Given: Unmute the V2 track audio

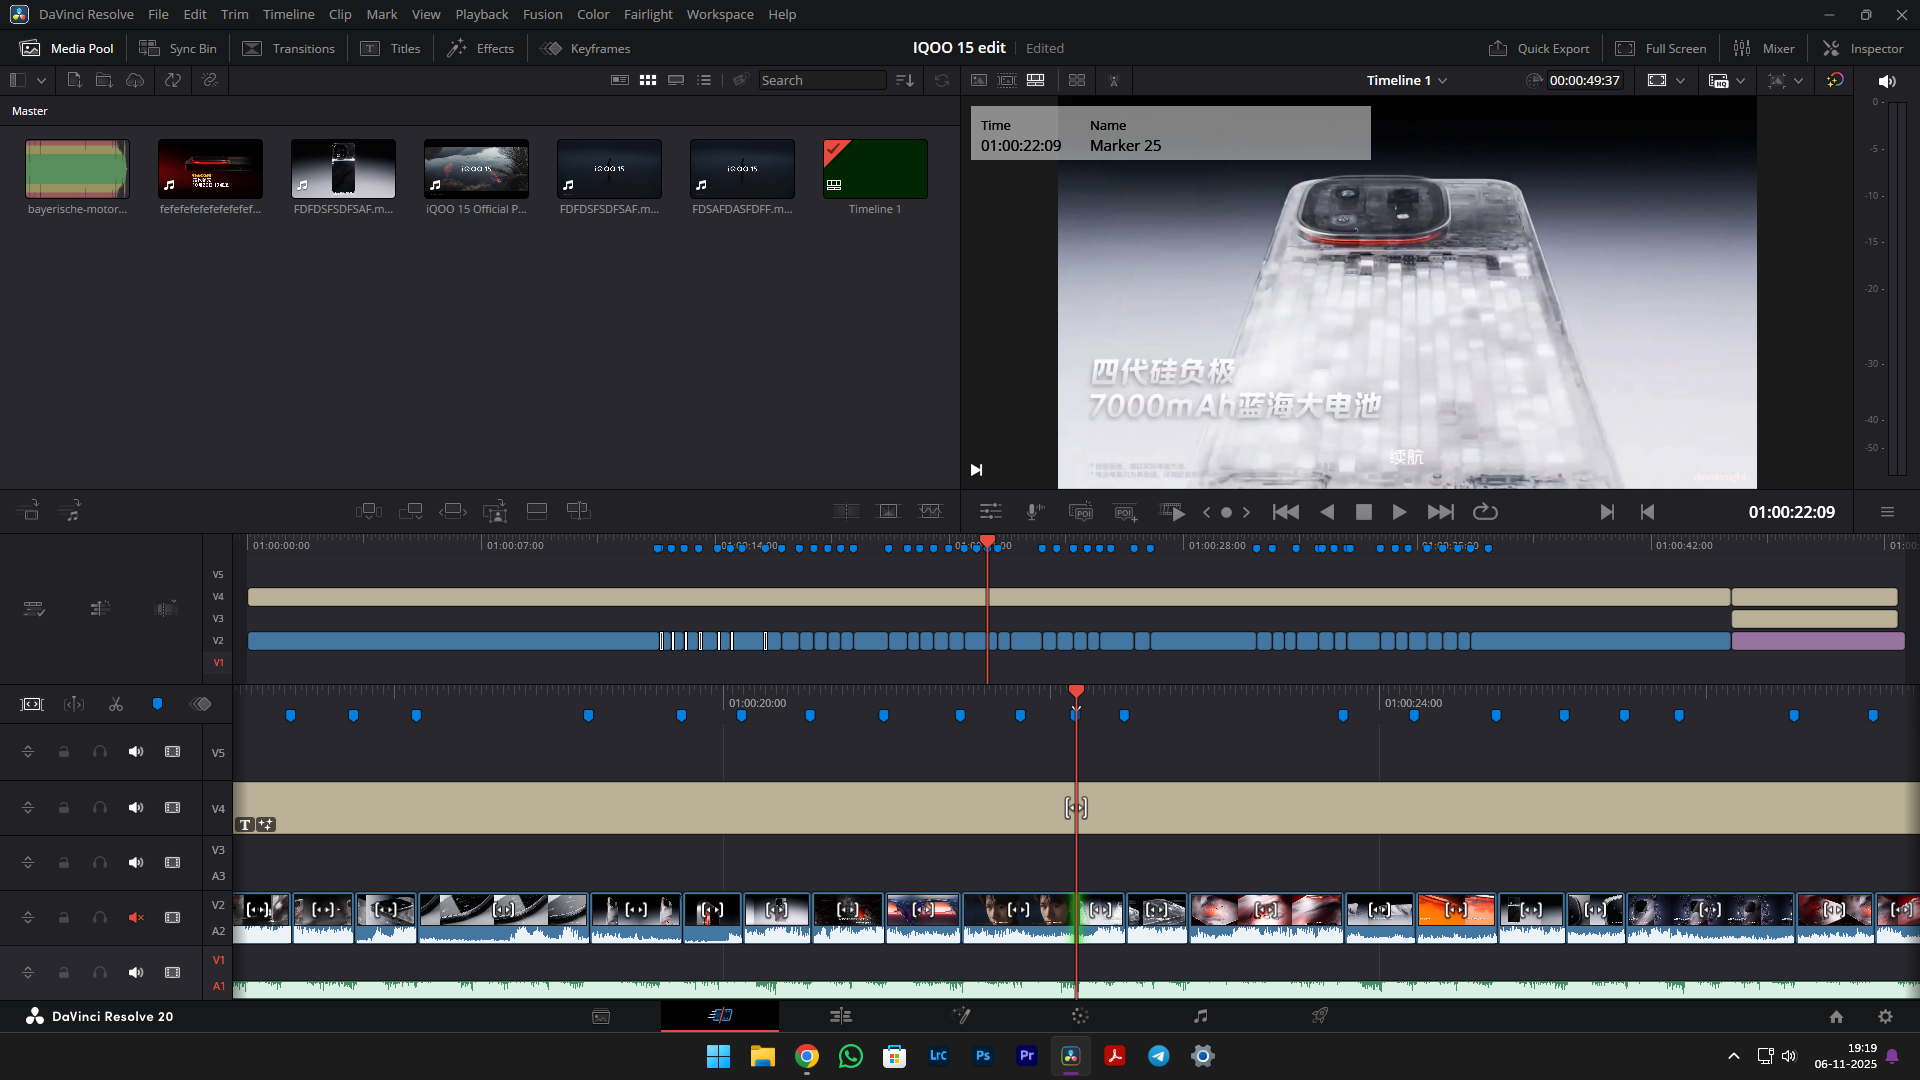Looking at the screenshot, I should point(136,918).
